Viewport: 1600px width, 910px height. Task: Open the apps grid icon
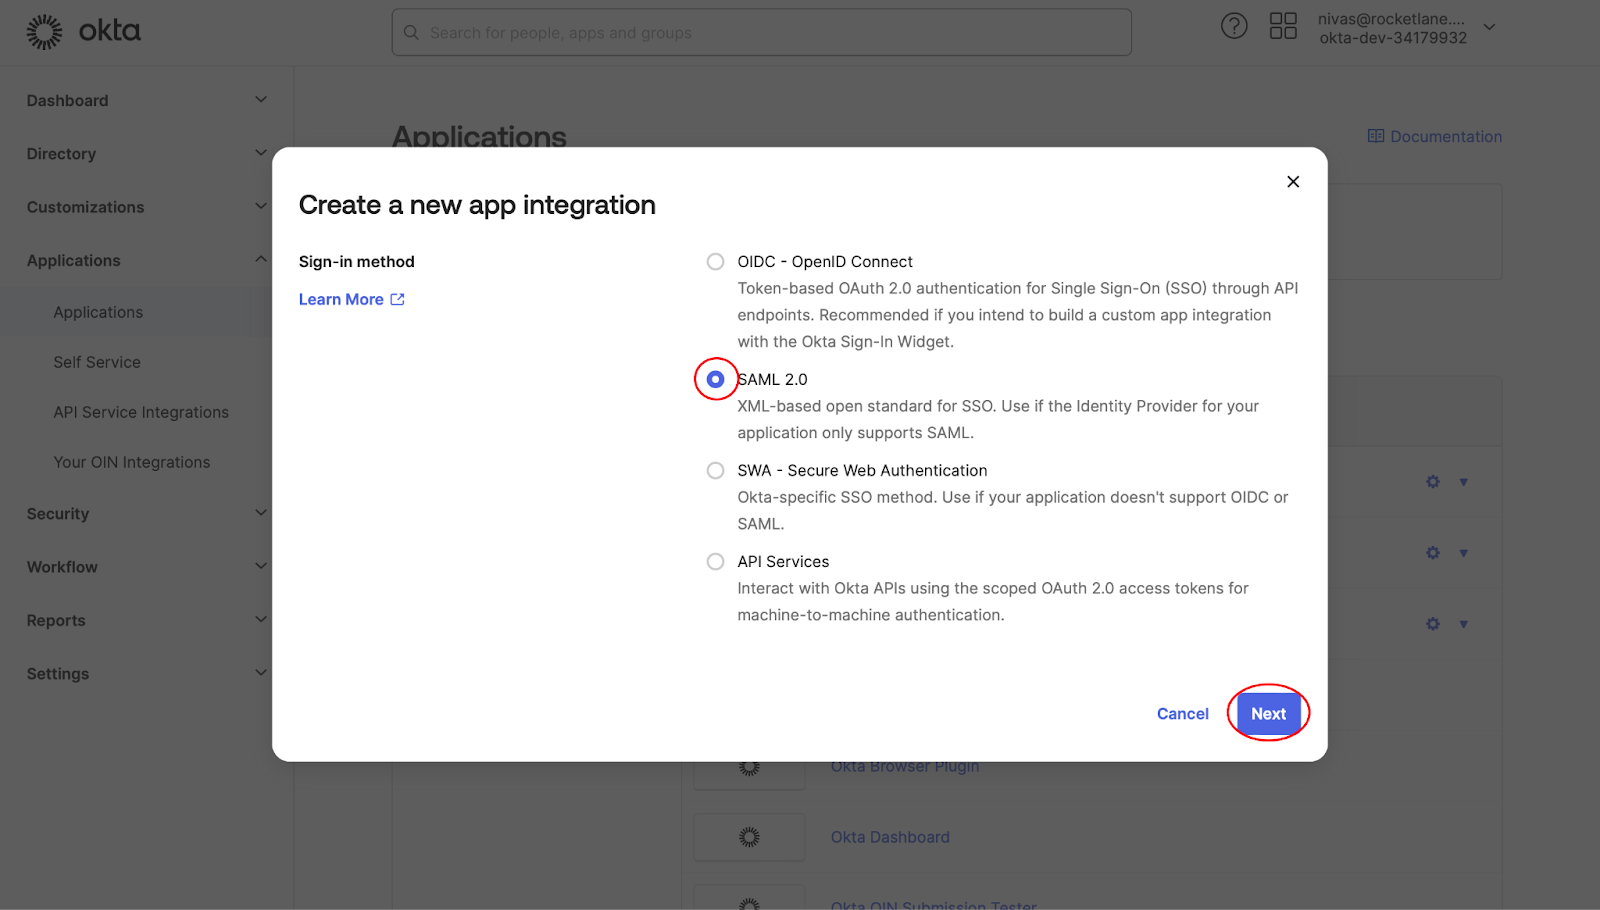[x=1283, y=26]
